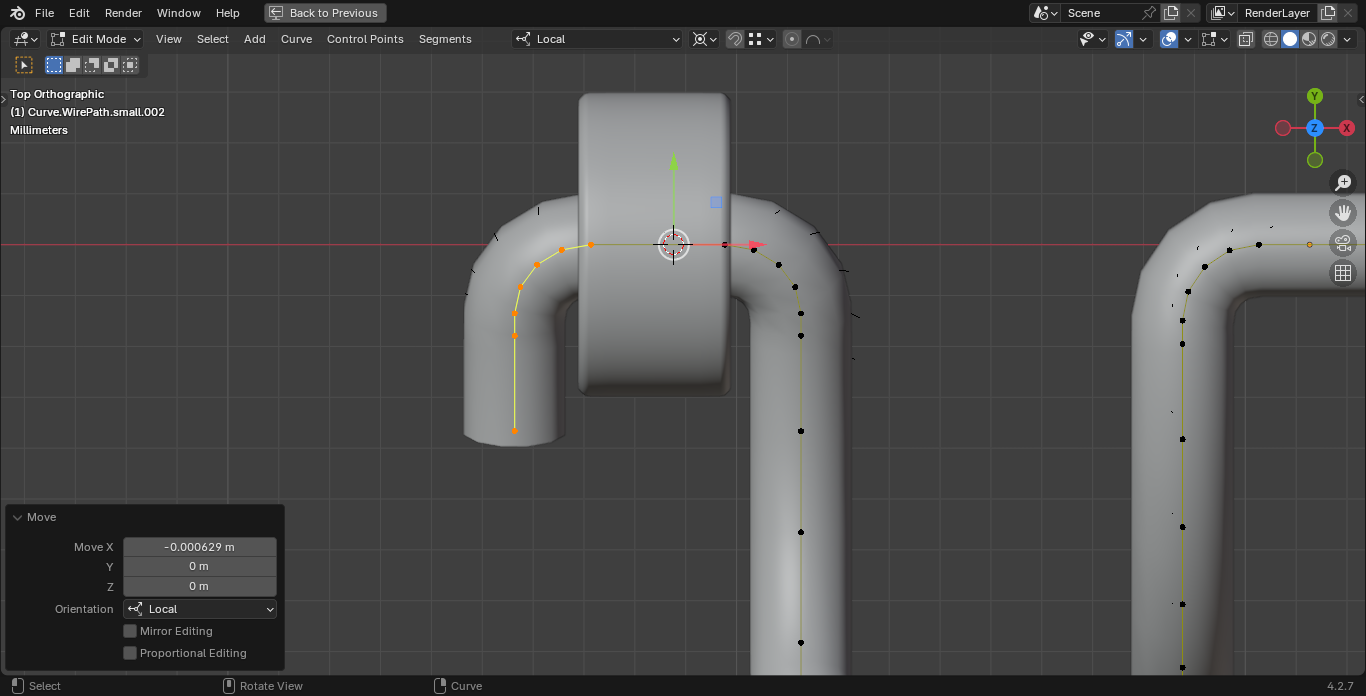Open the editor type selector icon top-left

(x=20, y=38)
